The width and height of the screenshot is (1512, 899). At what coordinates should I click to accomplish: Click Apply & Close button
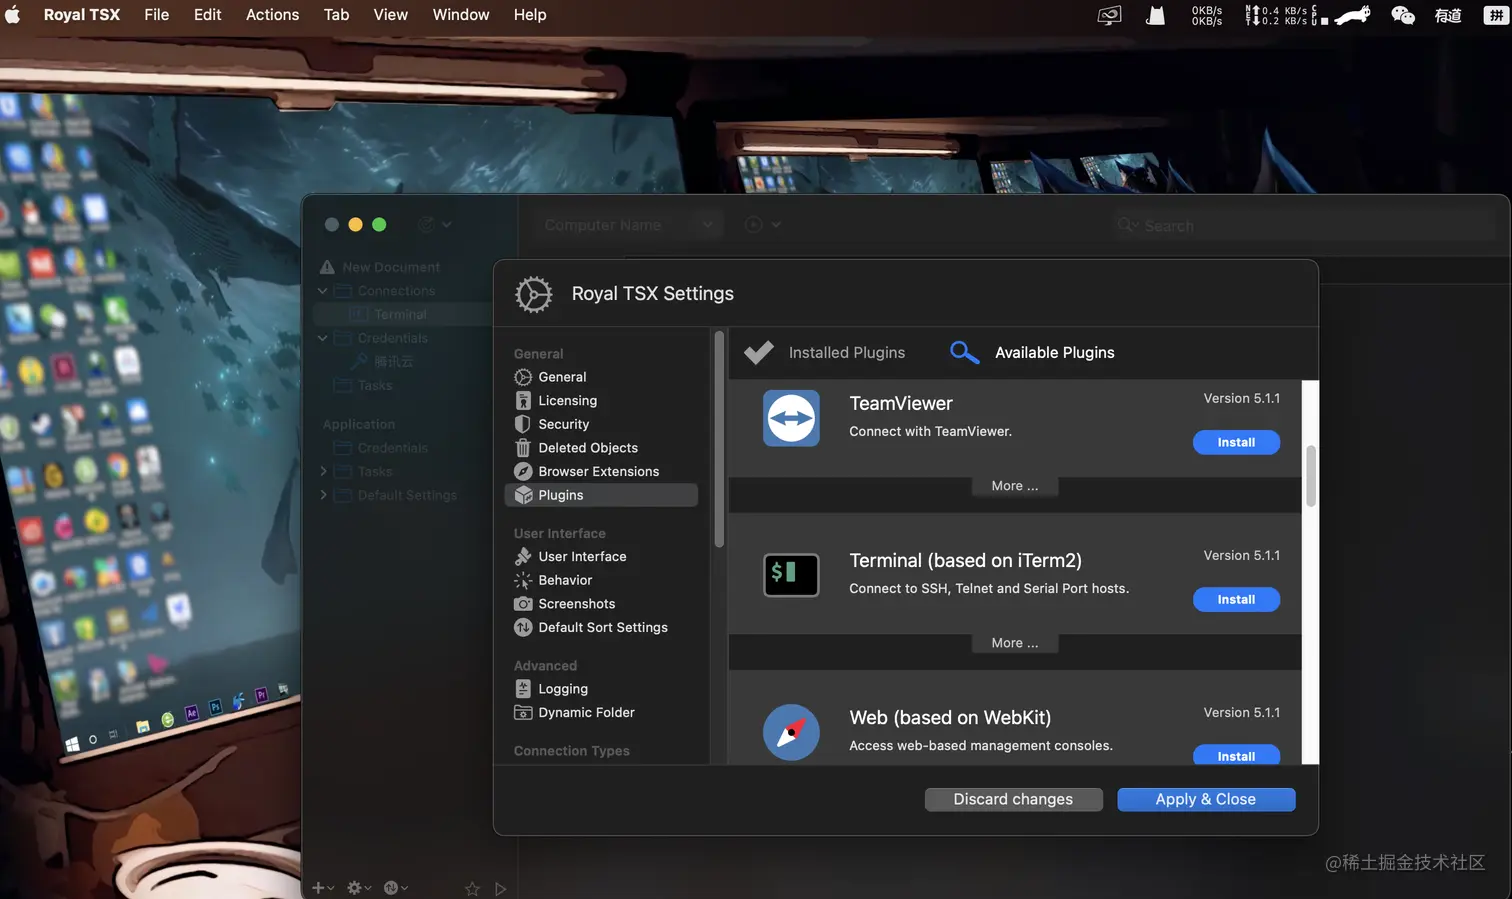pos(1206,799)
